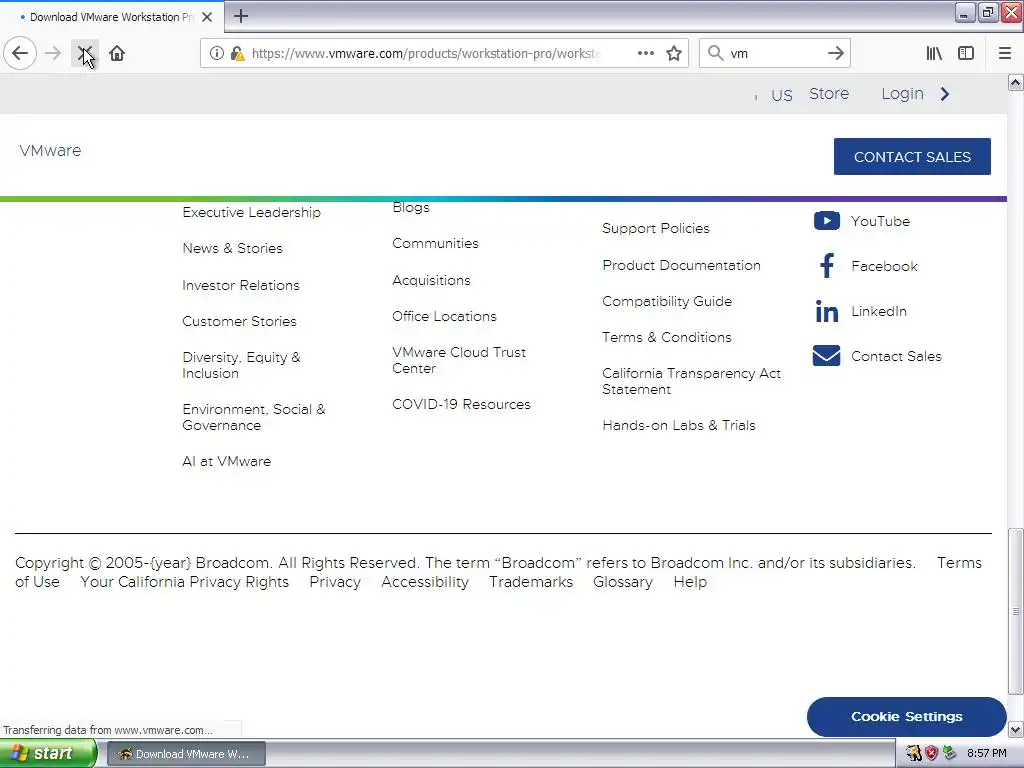Viewport: 1024px width, 768px height.
Task: Click the Login link
Action: click(902, 93)
